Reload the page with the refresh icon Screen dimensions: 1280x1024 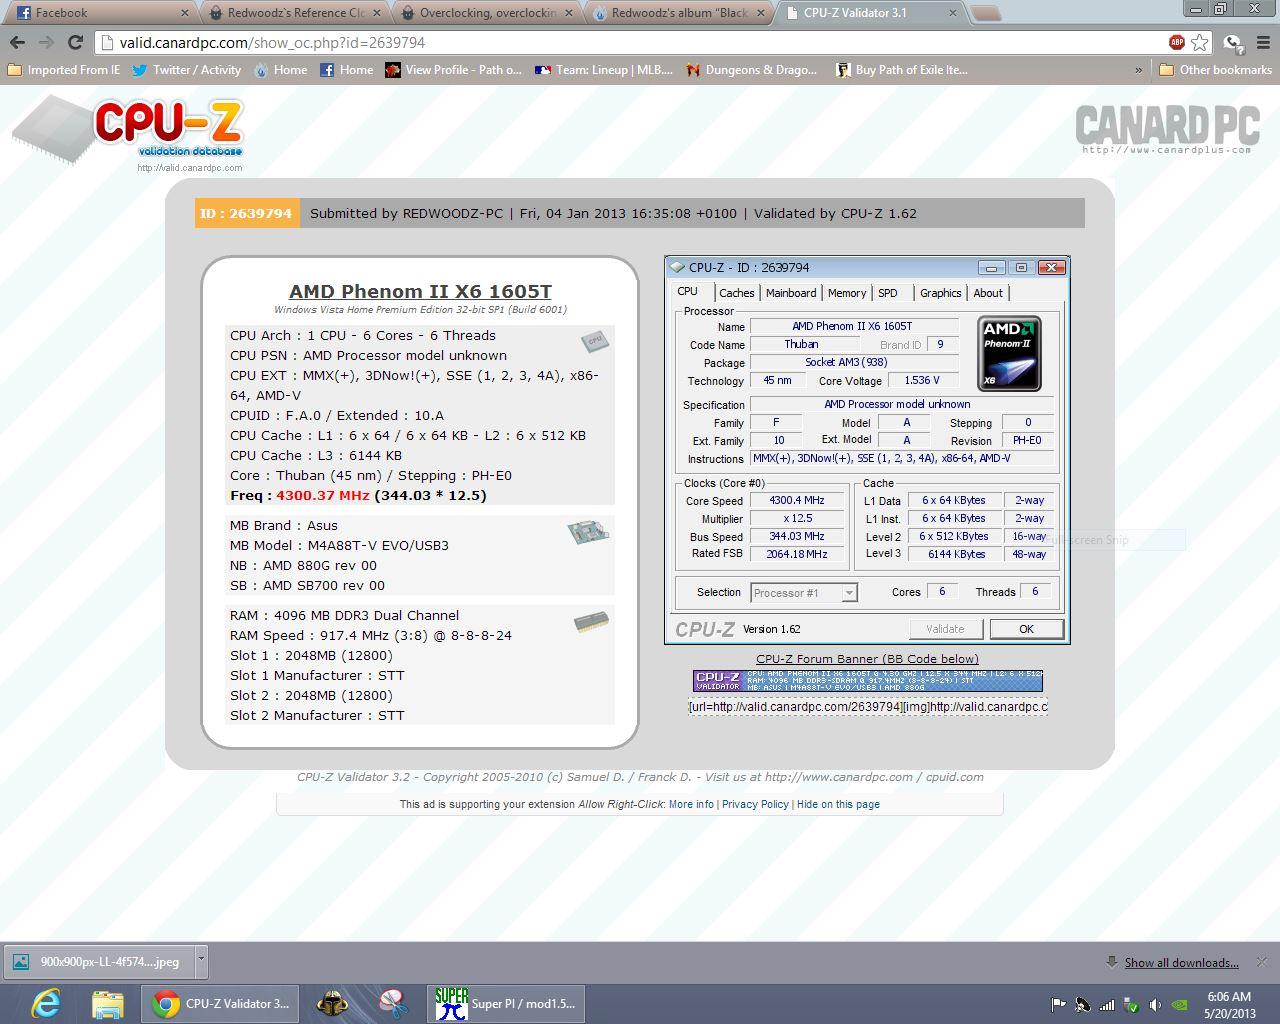(75, 42)
